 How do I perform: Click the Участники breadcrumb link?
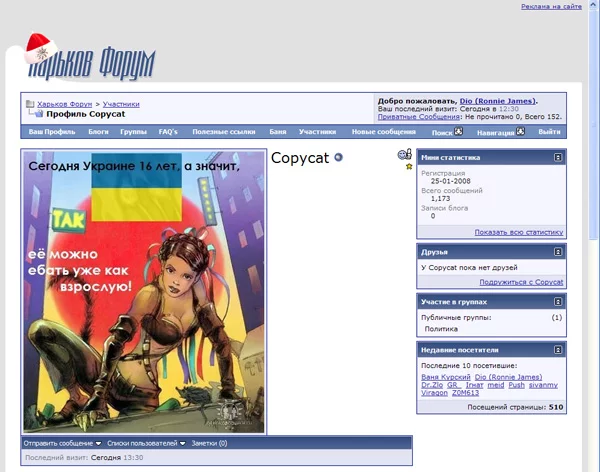(x=121, y=104)
